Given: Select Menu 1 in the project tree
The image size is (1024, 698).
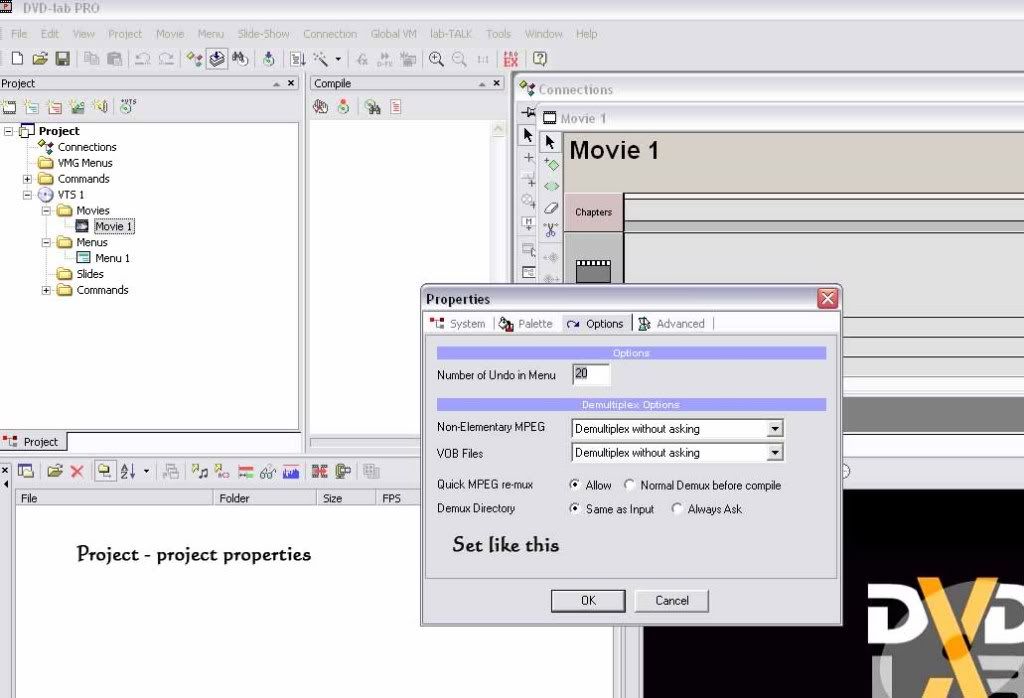Looking at the screenshot, I should coord(112,258).
